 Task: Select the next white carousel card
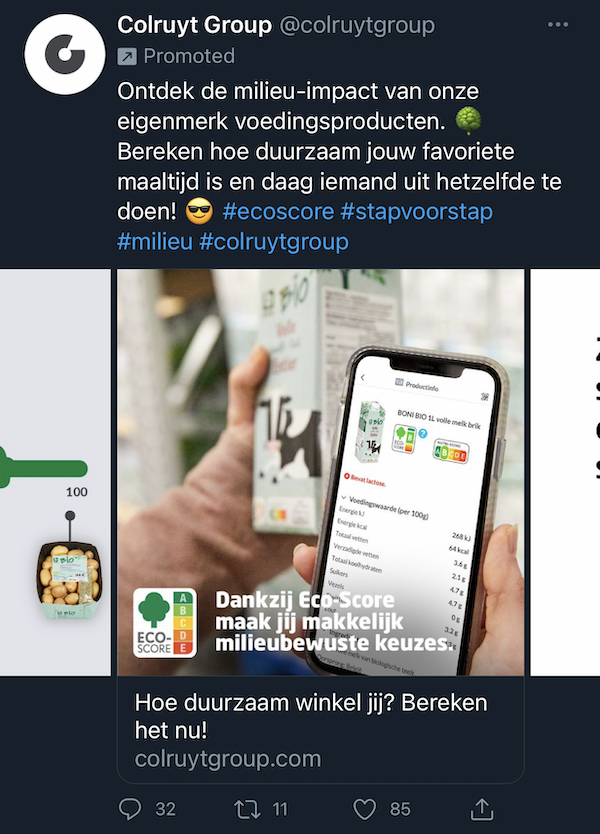(x=565, y=472)
